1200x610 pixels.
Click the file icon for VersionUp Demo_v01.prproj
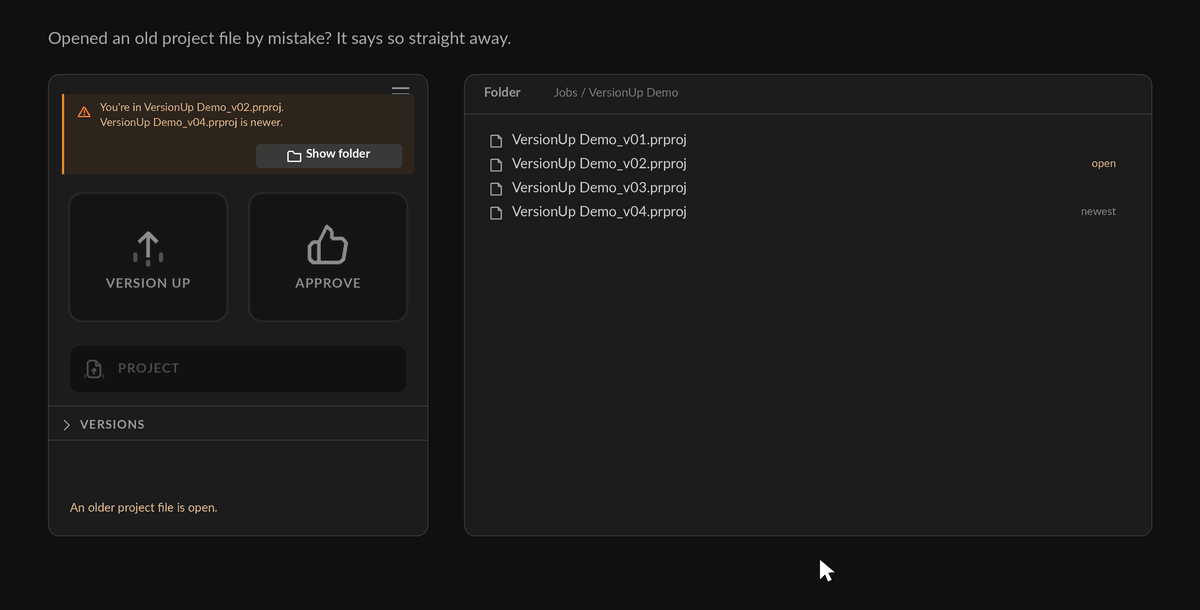496,141
